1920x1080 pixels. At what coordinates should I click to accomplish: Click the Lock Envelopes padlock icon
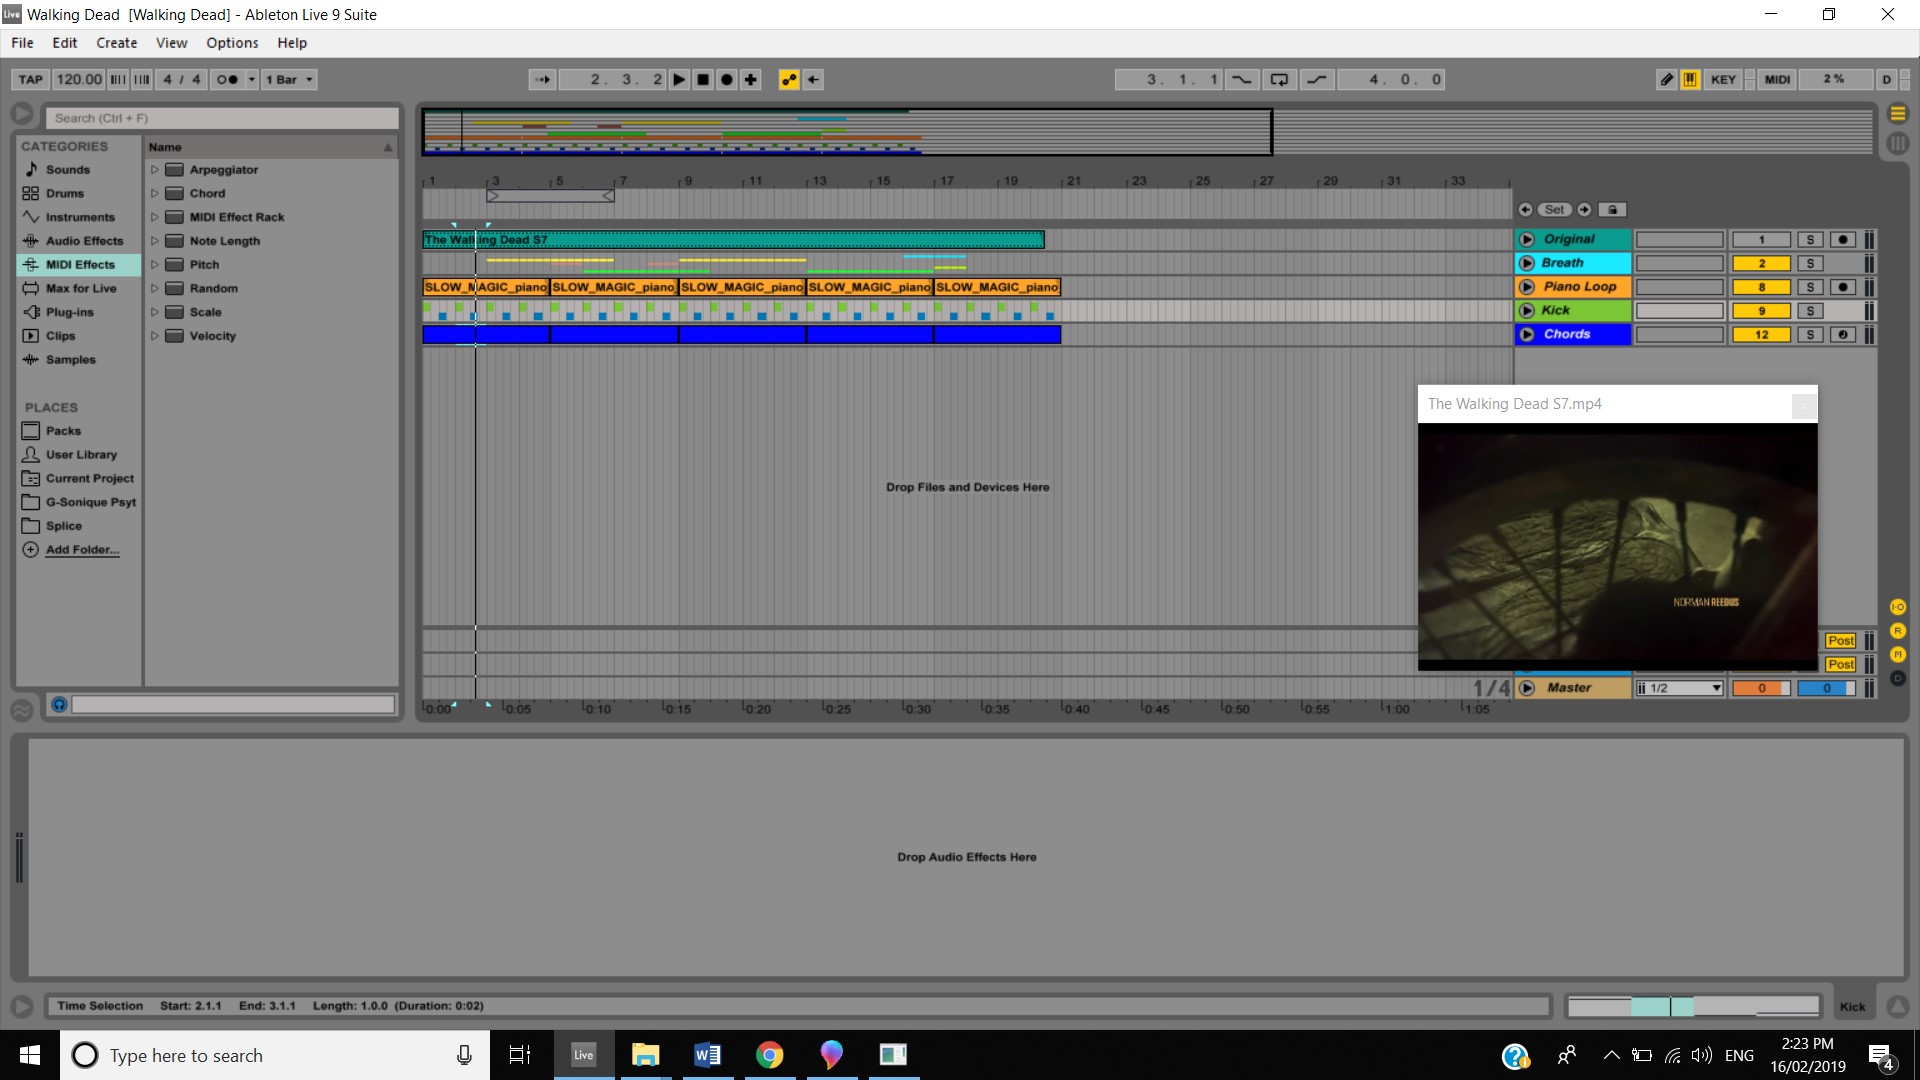pos(1612,210)
